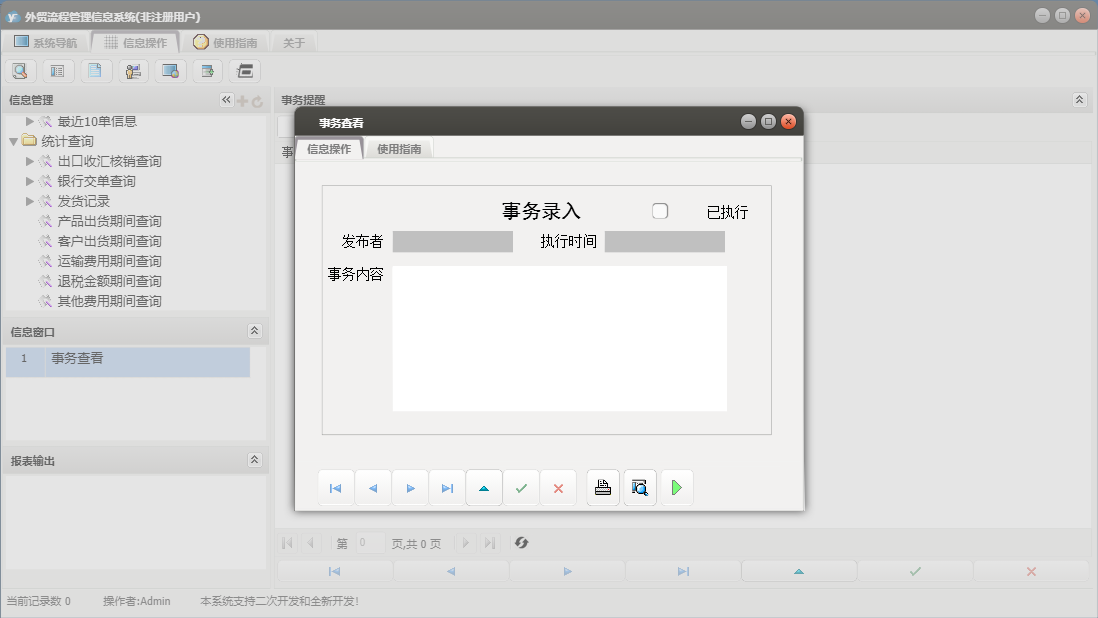Open the document toolbar icon
Viewport: 1098px width, 618px height.
click(95, 71)
